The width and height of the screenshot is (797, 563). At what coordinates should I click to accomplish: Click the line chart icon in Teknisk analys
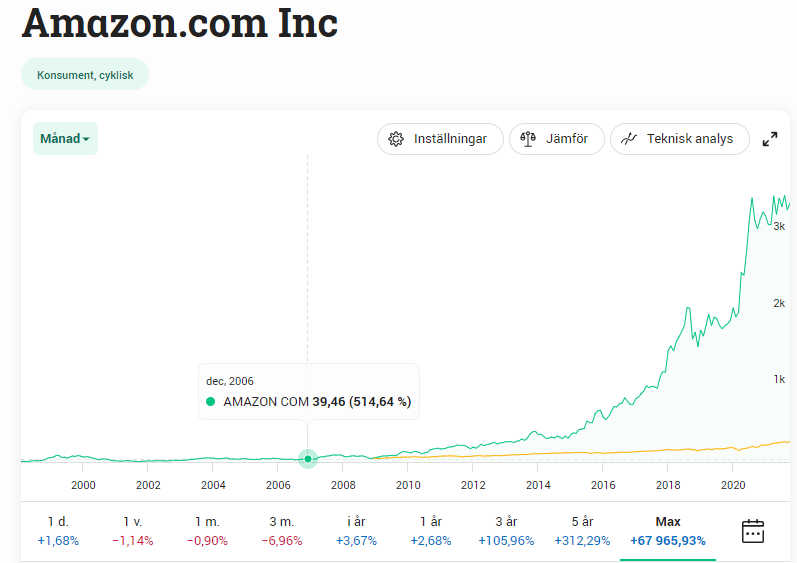coord(629,139)
